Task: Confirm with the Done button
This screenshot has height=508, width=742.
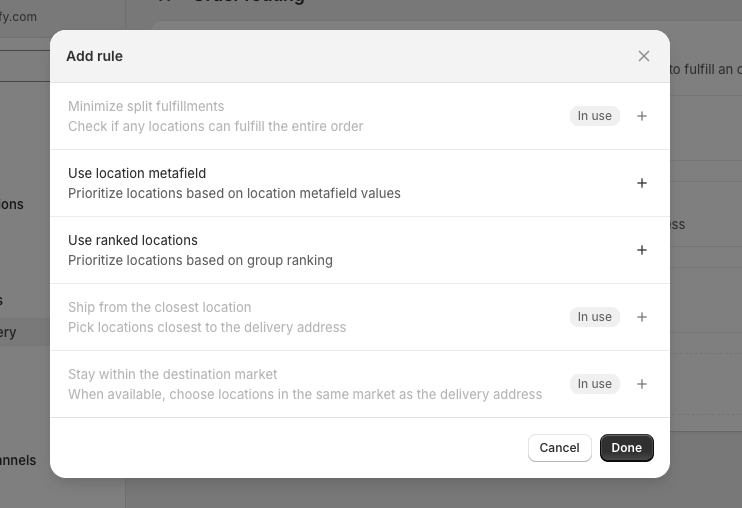Action: (x=627, y=448)
